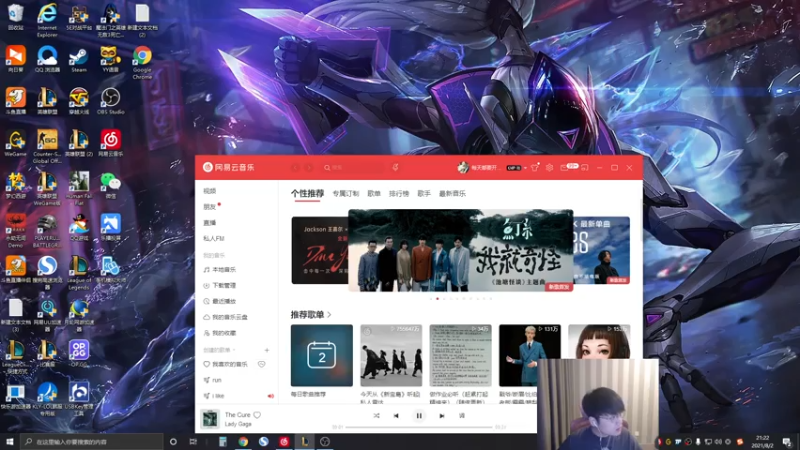Click Chrome icon in the taskbar
Image resolution: width=800 pixels, height=450 pixels.
(243, 441)
